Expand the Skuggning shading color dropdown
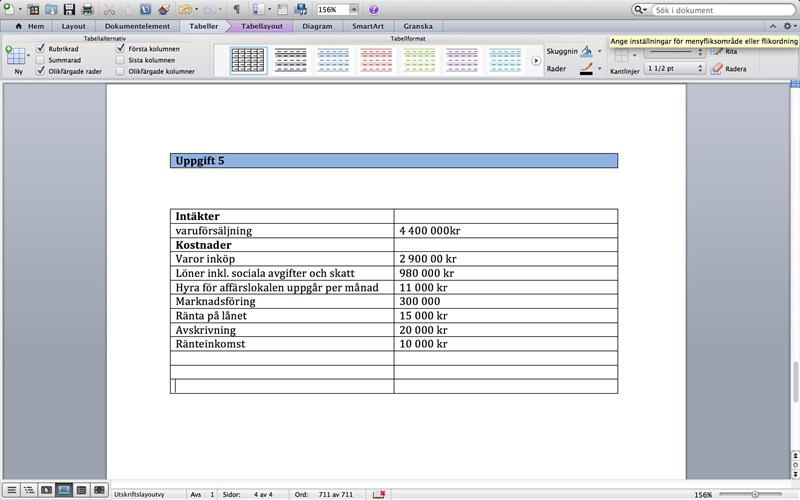Image resolution: width=800 pixels, height=500 pixels. [599, 50]
